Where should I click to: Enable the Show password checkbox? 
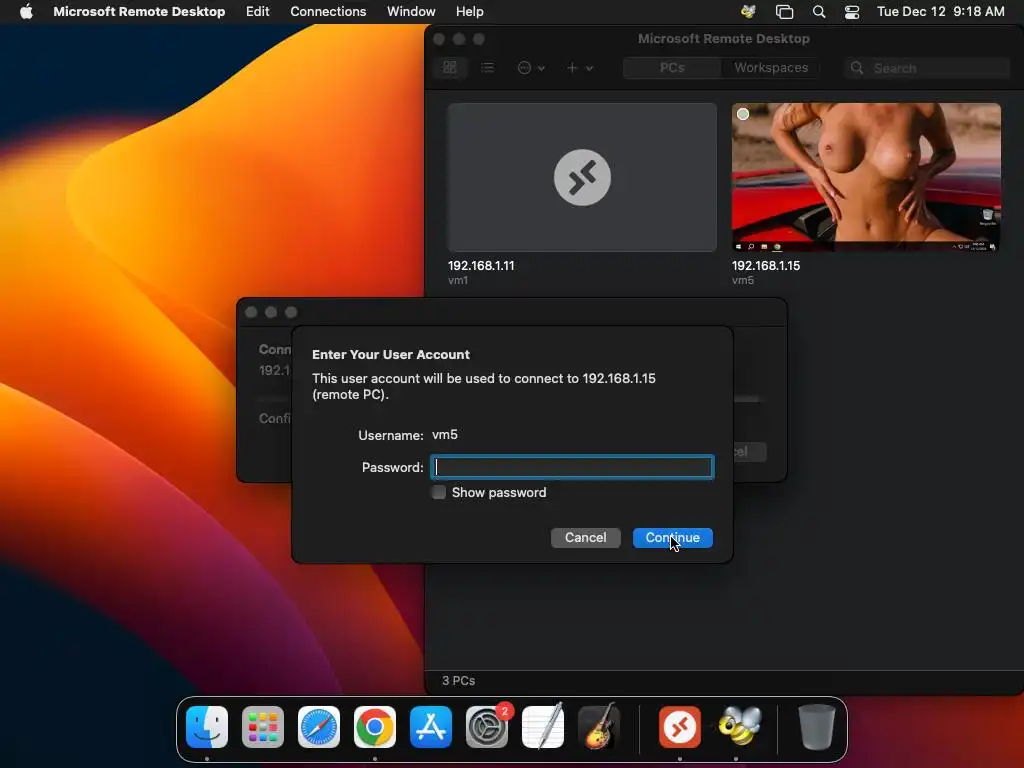tap(439, 492)
